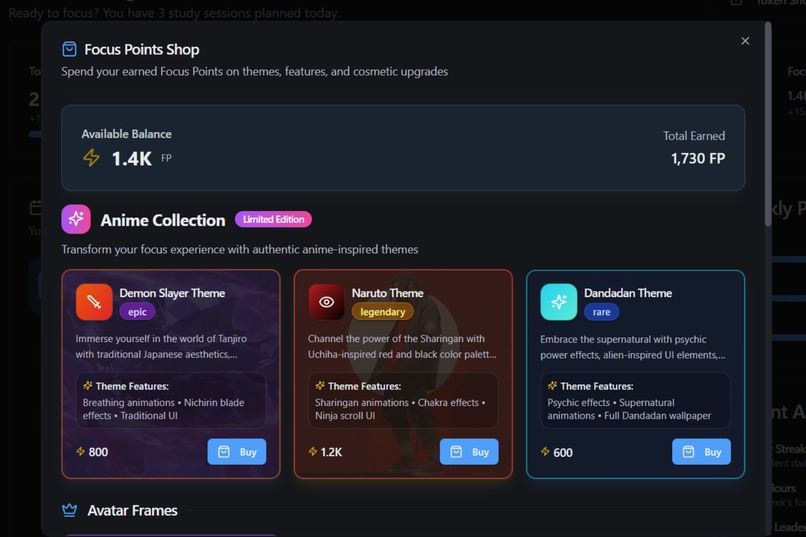Click 'Channel the power of the Sharingan' description

[396, 339]
